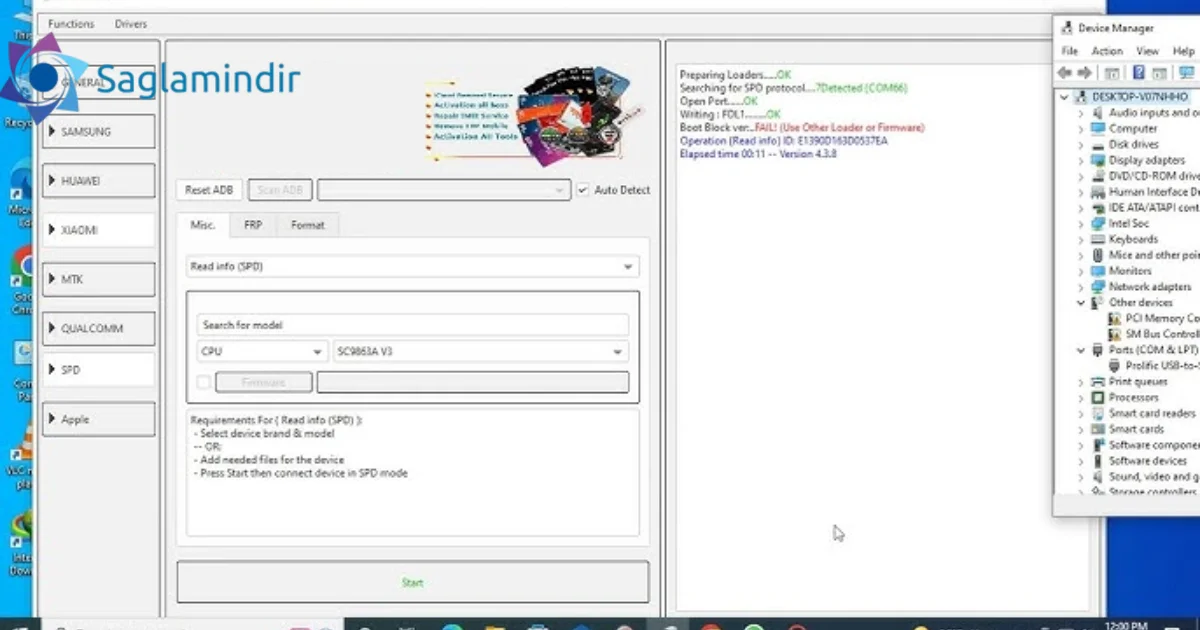Open the Functions menu
1200x630 pixels.
(71, 24)
